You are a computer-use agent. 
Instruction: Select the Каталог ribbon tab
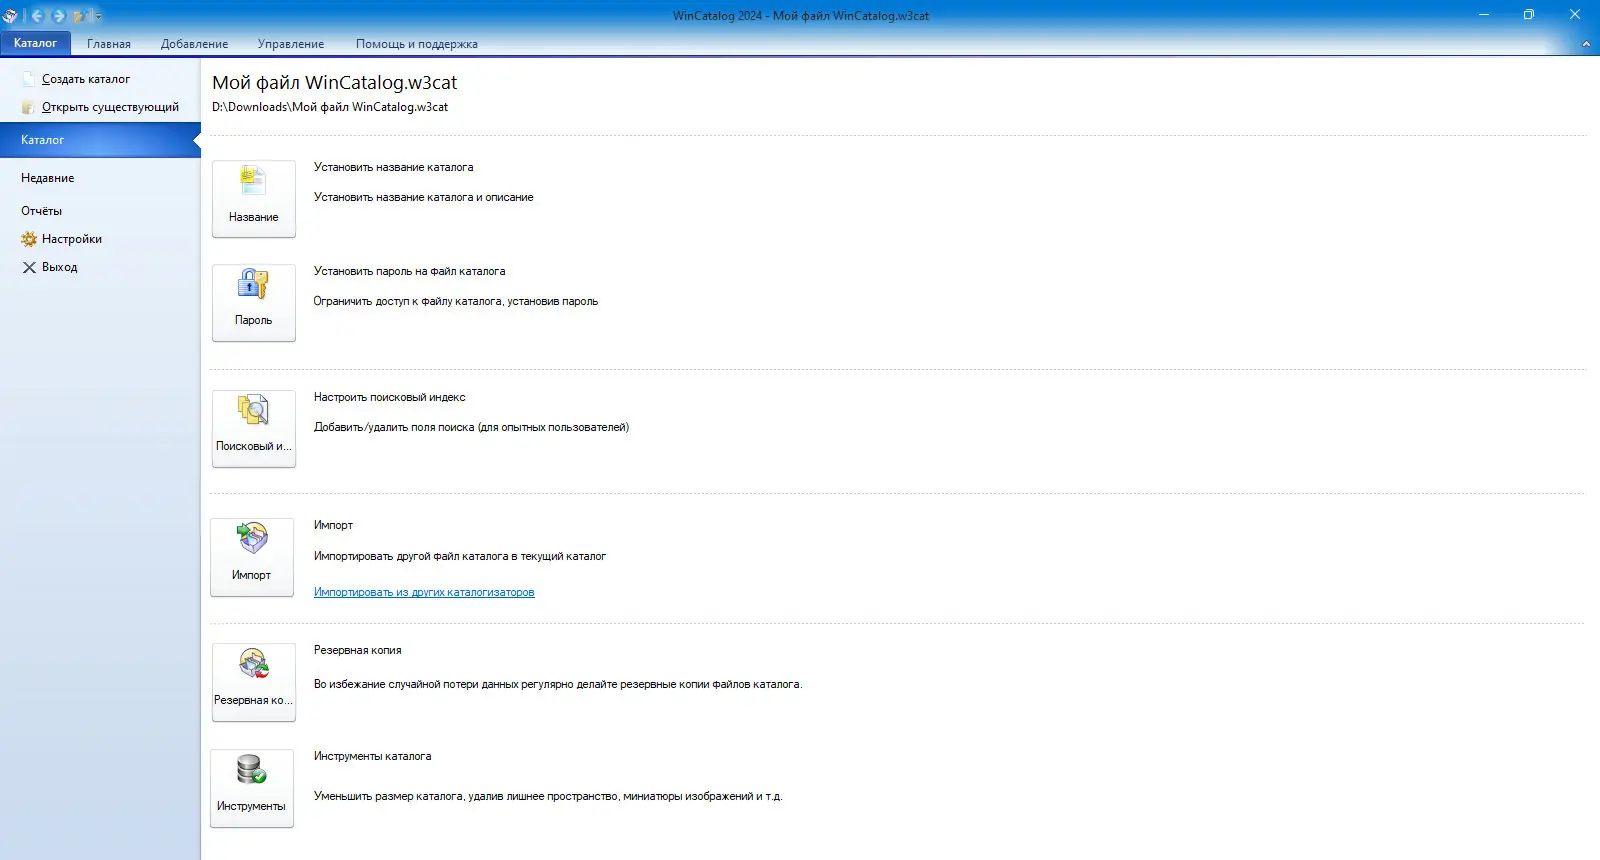coord(35,43)
